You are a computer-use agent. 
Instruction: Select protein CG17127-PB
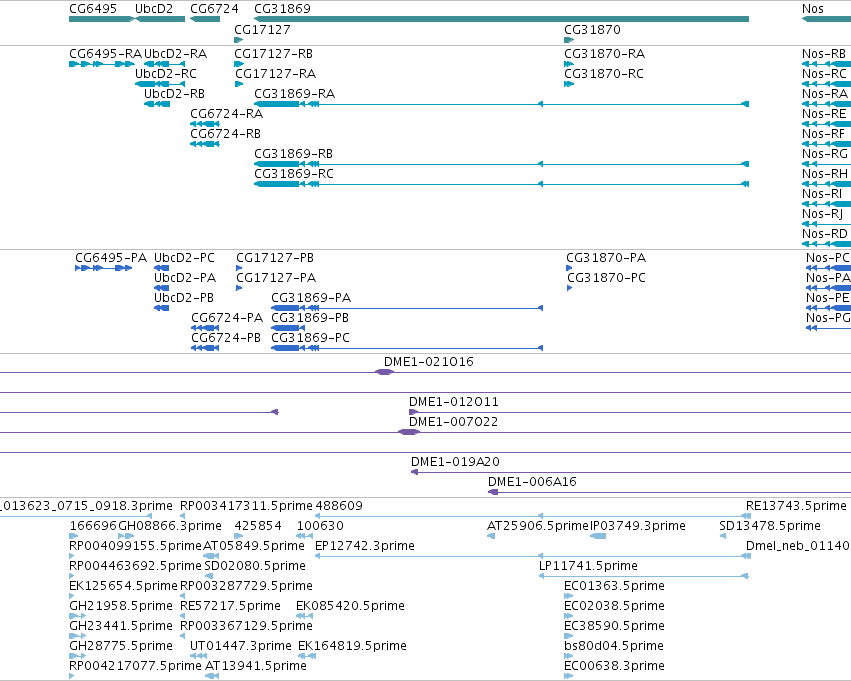[275, 258]
